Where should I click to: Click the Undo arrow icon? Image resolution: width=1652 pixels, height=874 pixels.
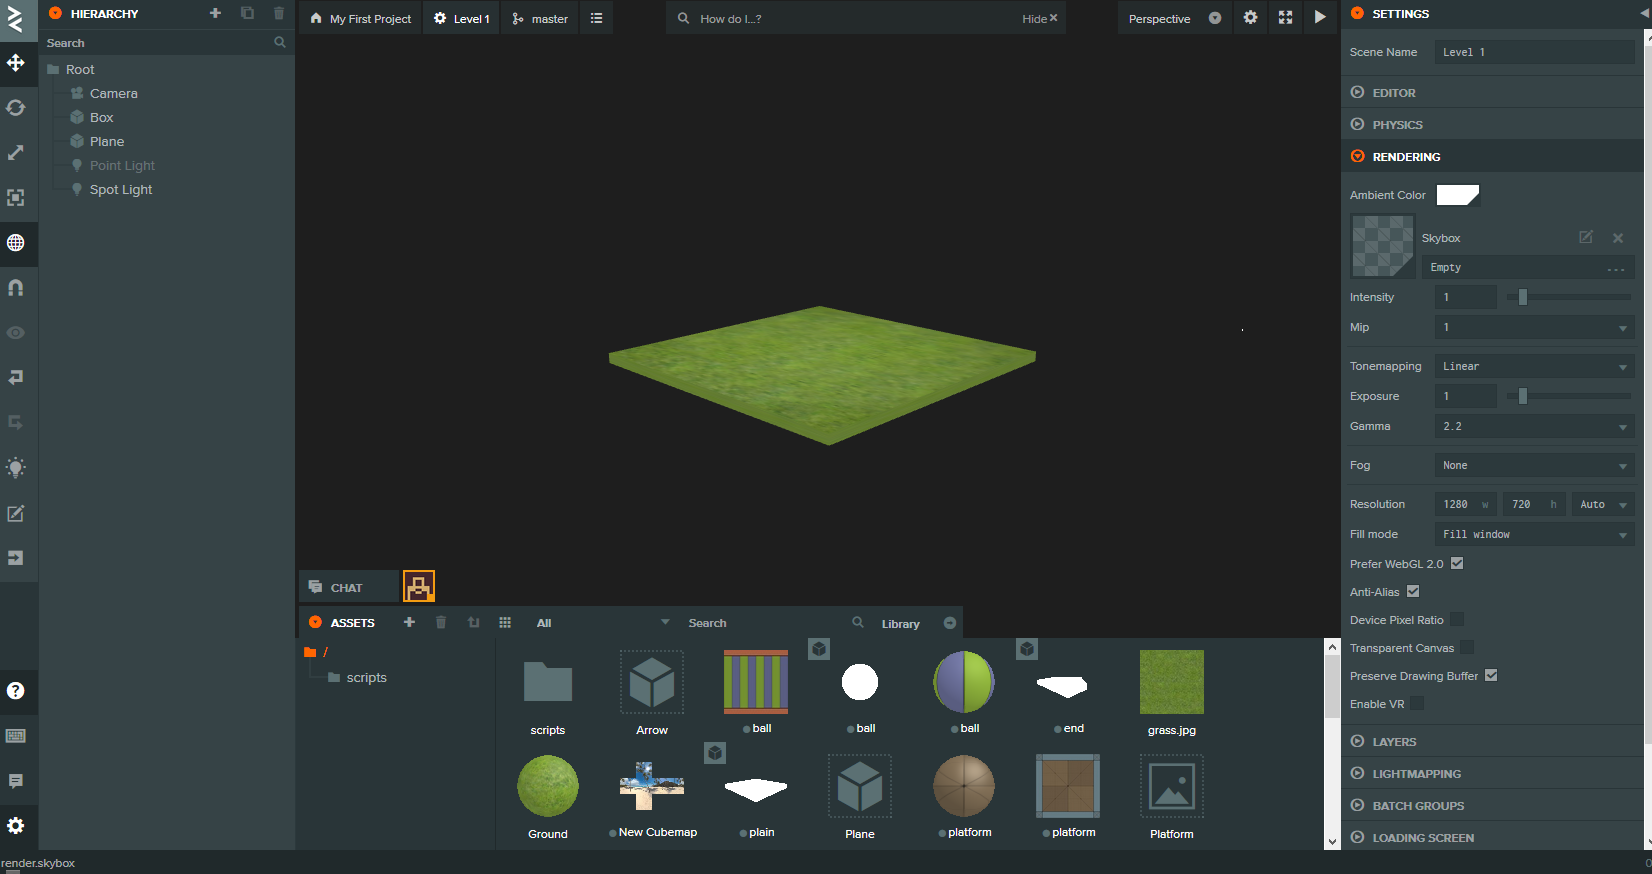(x=16, y=378)
